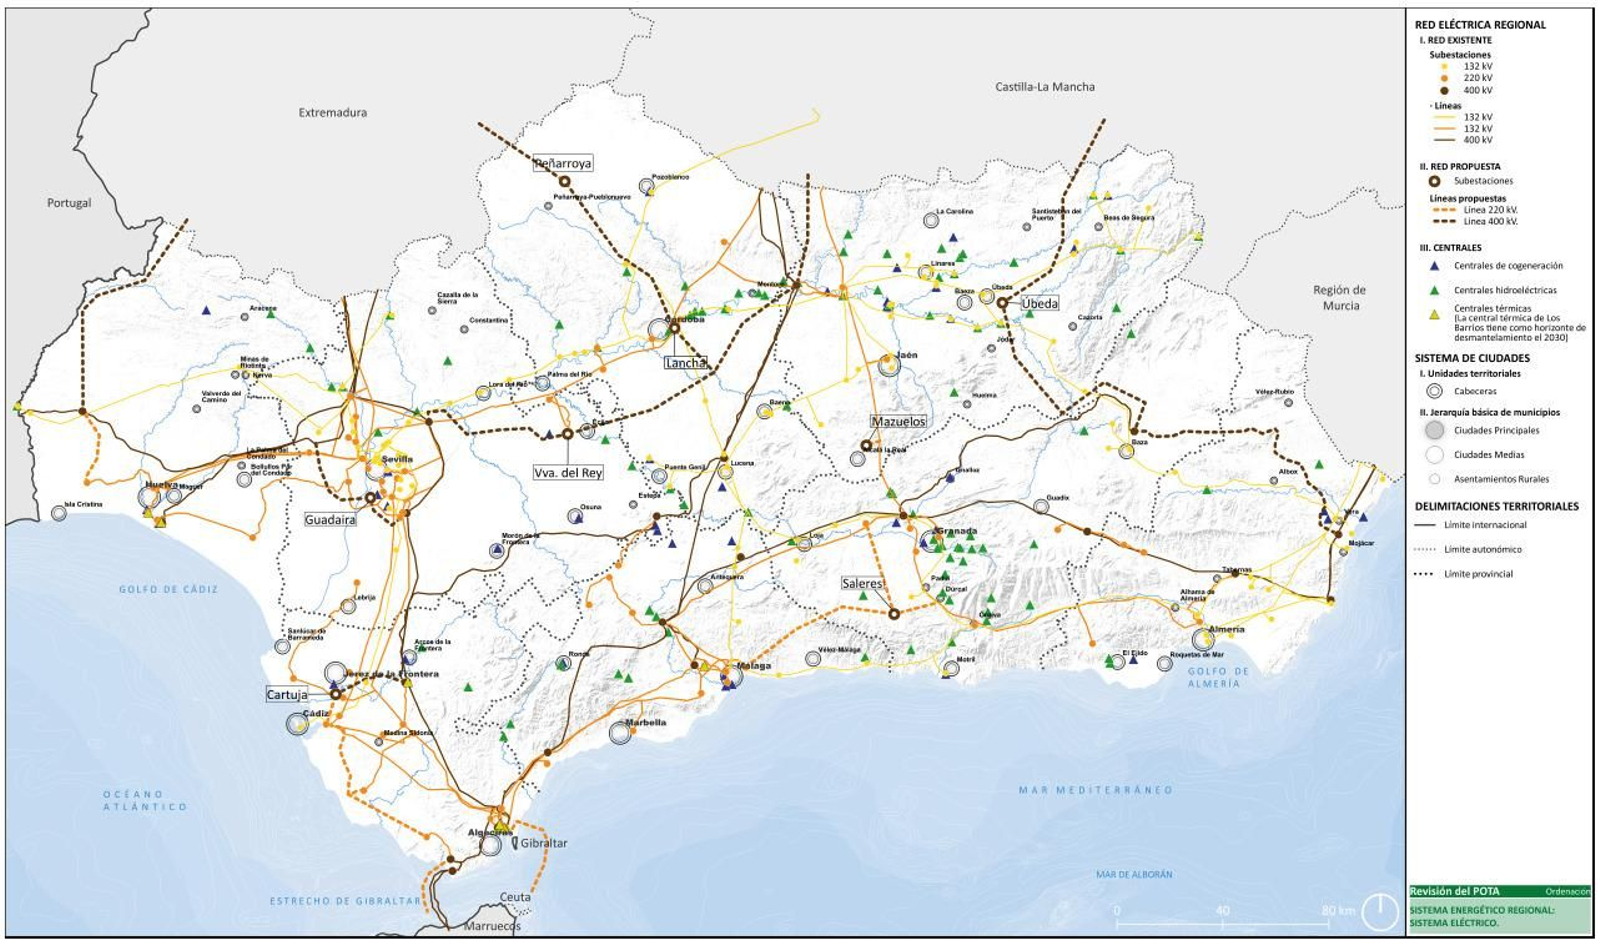This screenshot has height=945, width=1600.
Task: Click the proposed Subestaciones circle symbol
Action: [x=1434, y=181]
